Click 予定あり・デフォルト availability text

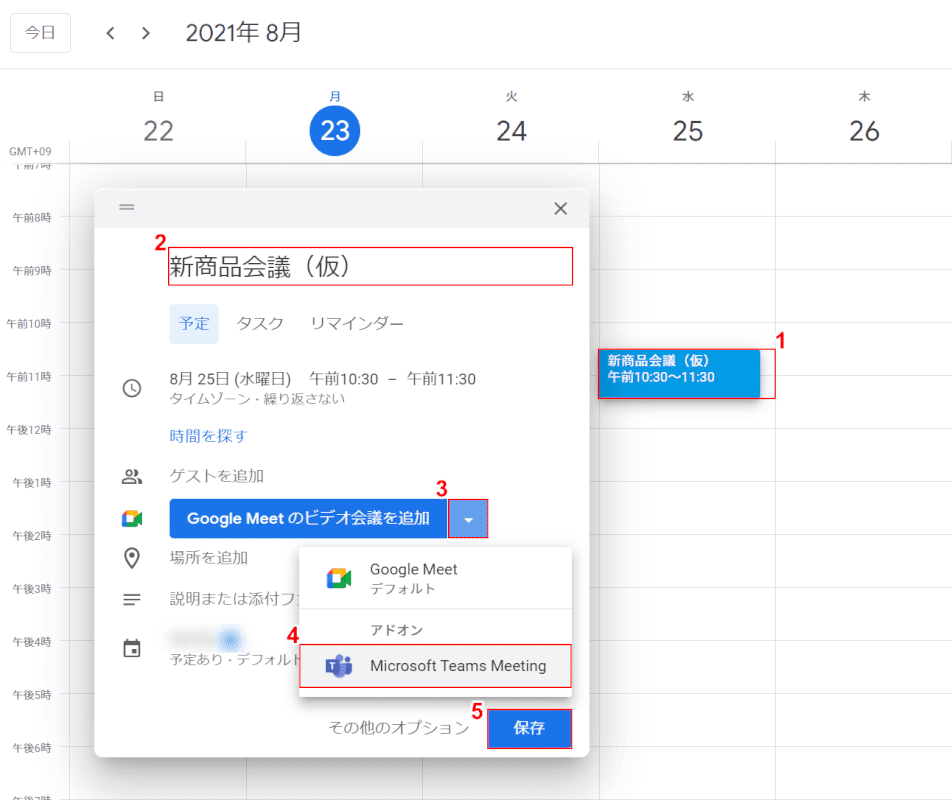[234, 659]
